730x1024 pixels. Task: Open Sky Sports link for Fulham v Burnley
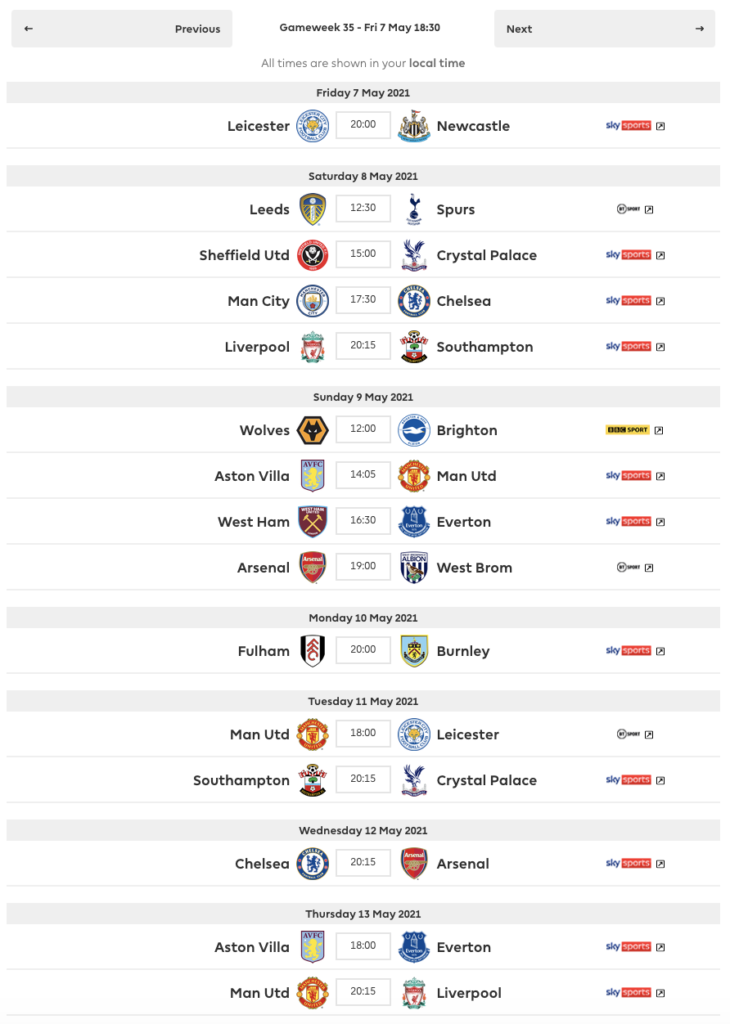pos(635,651)
